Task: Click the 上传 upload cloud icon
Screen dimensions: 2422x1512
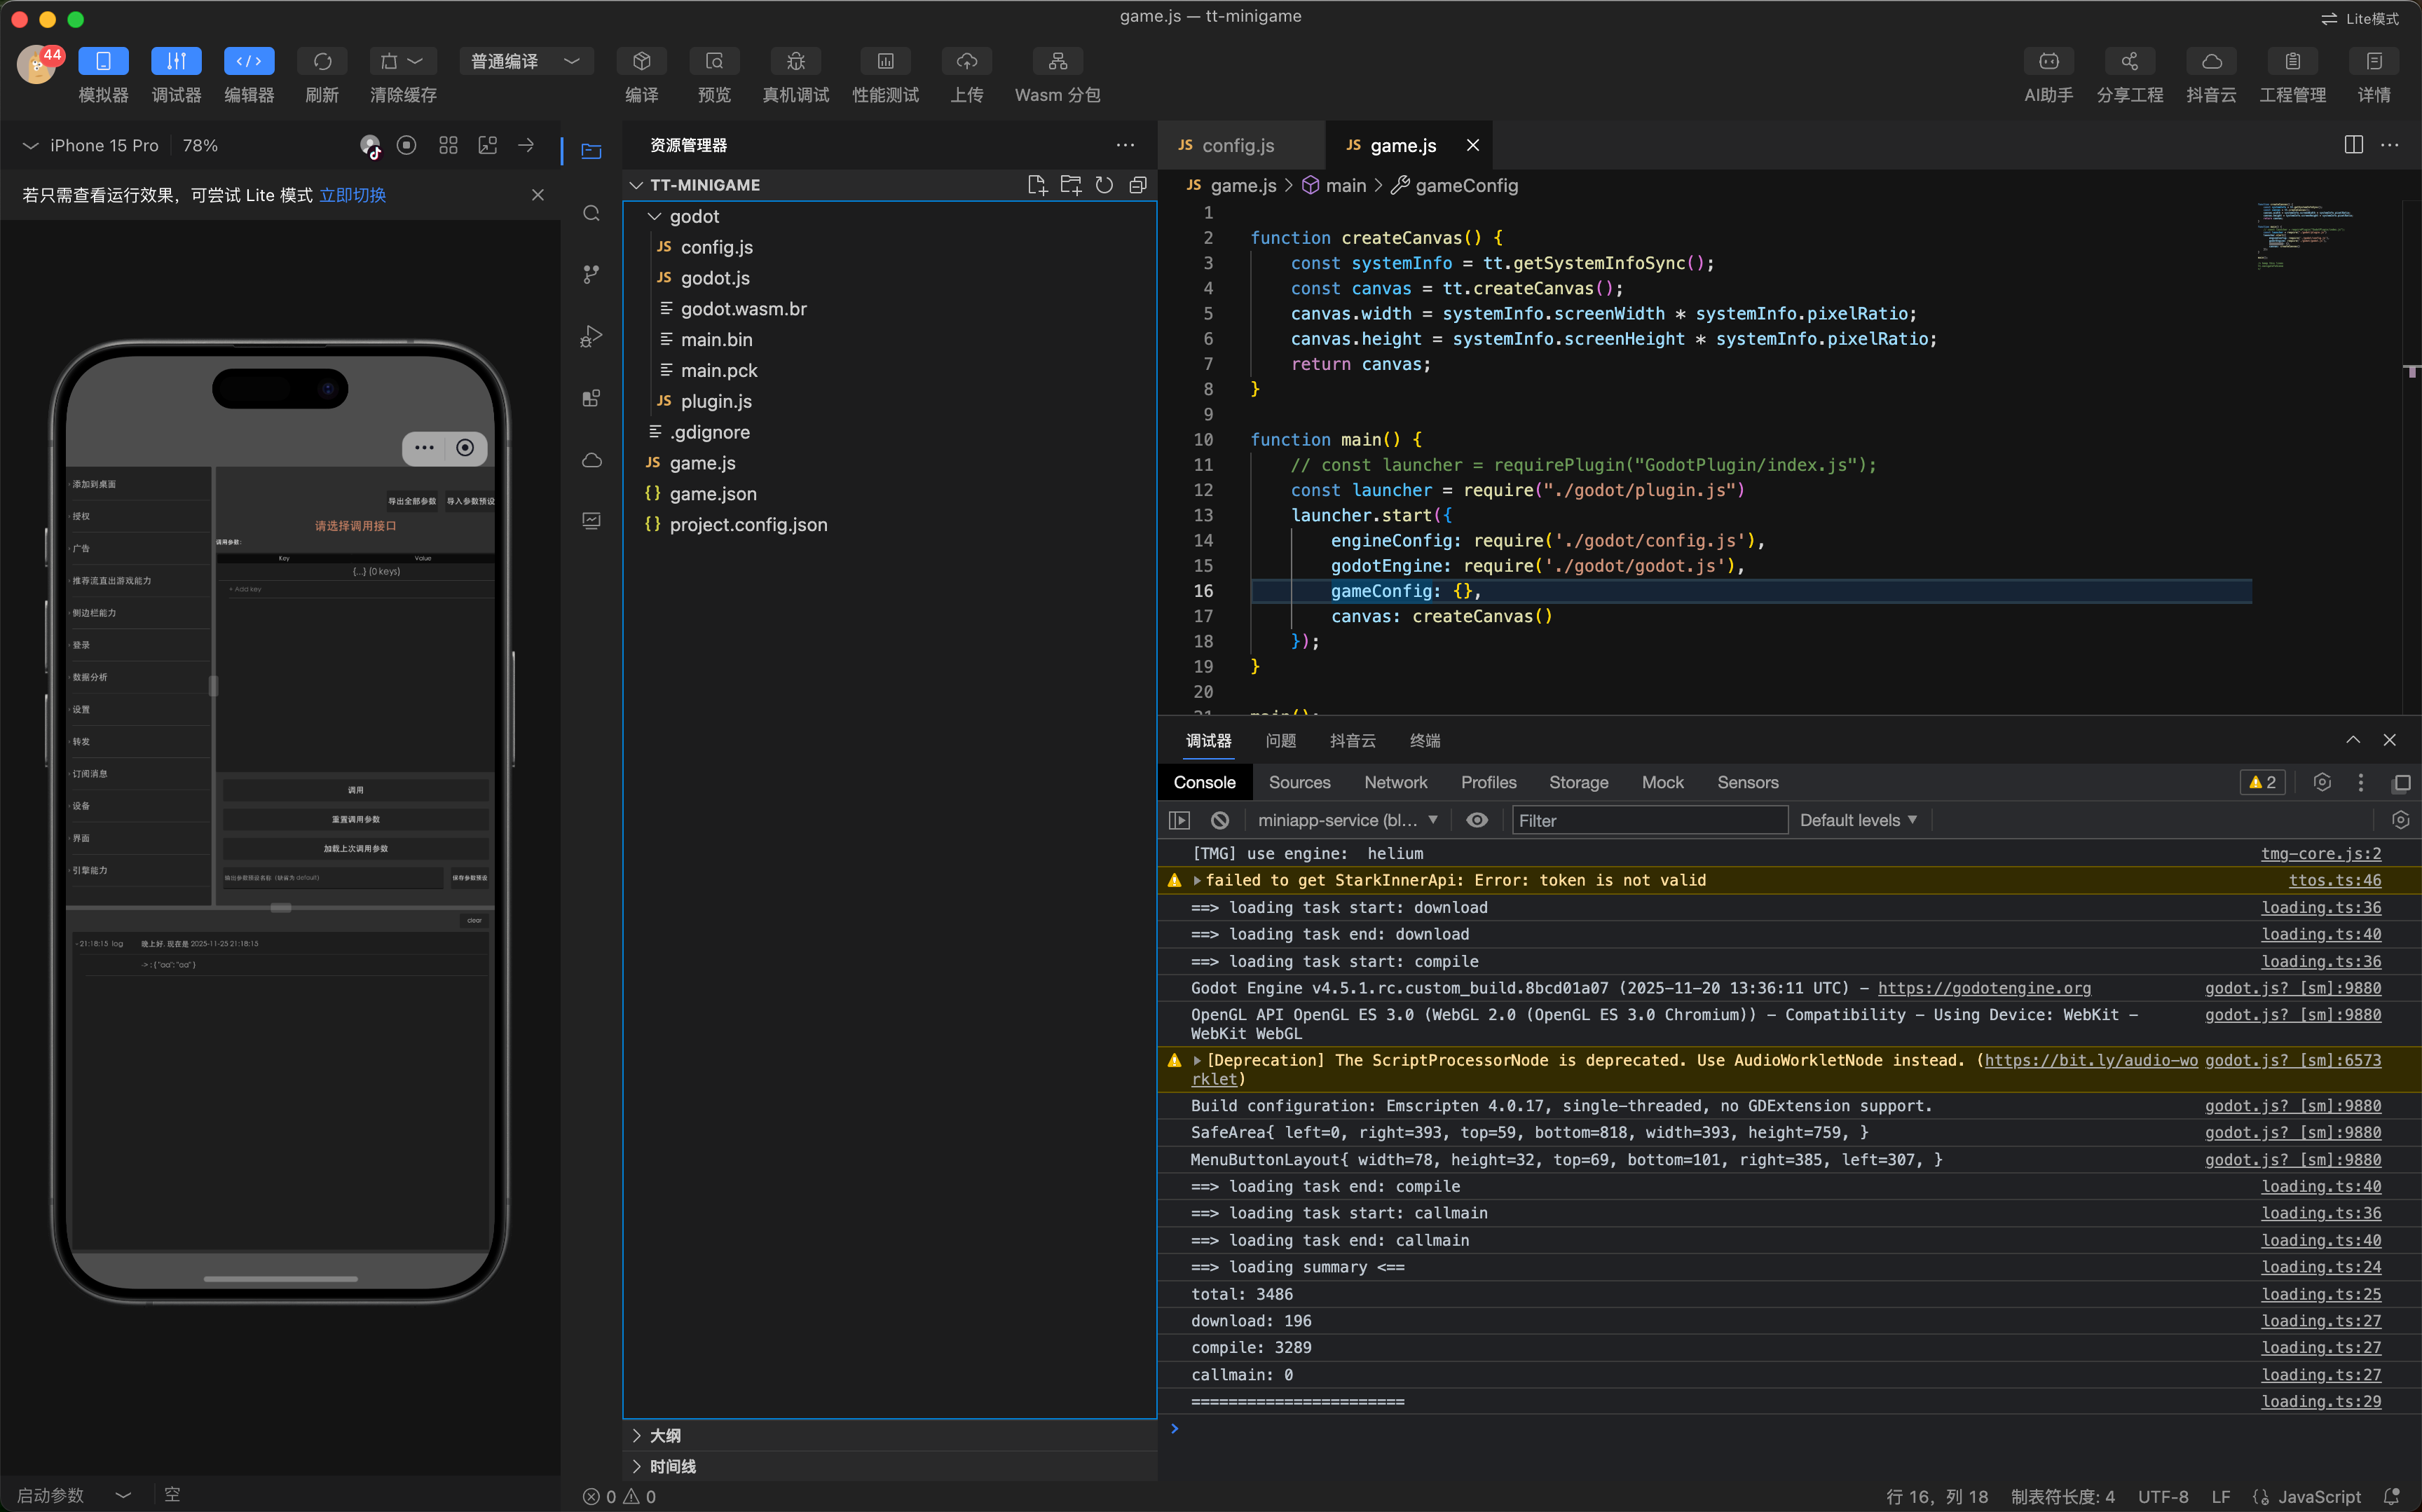Action: 966,61
